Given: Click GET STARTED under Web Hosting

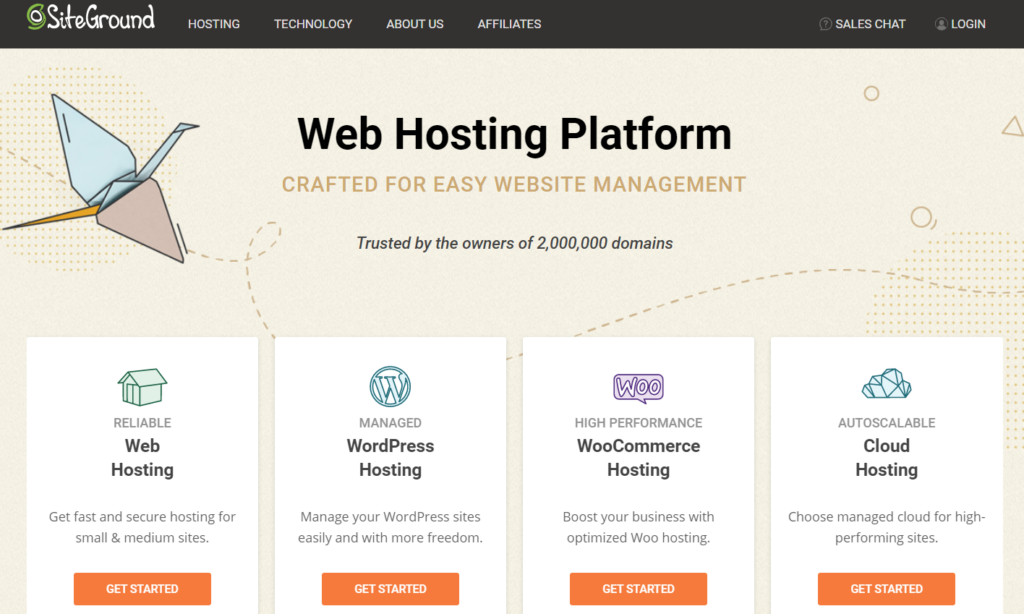Looking at the screenshot, I should click(x=142, y=589).
